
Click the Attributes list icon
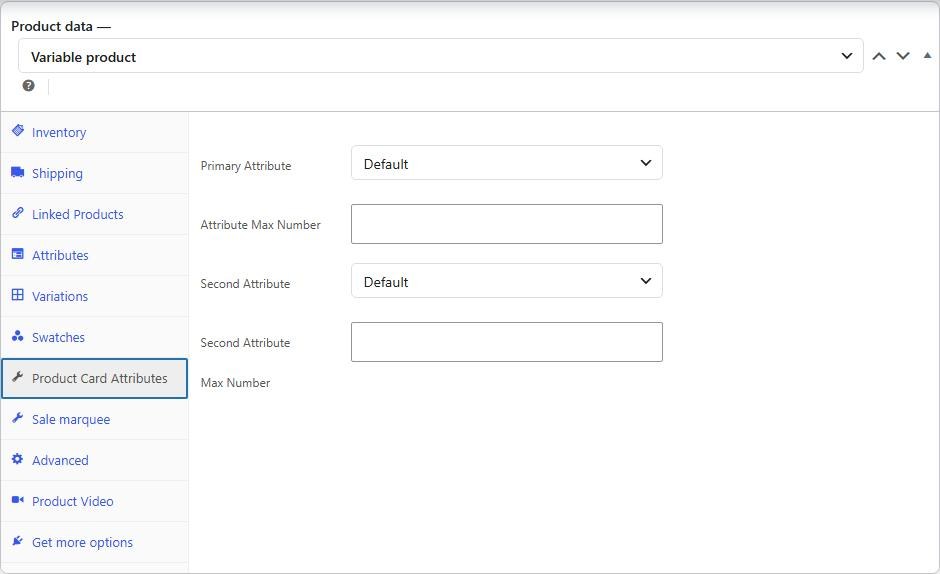(x=18, y=254)
